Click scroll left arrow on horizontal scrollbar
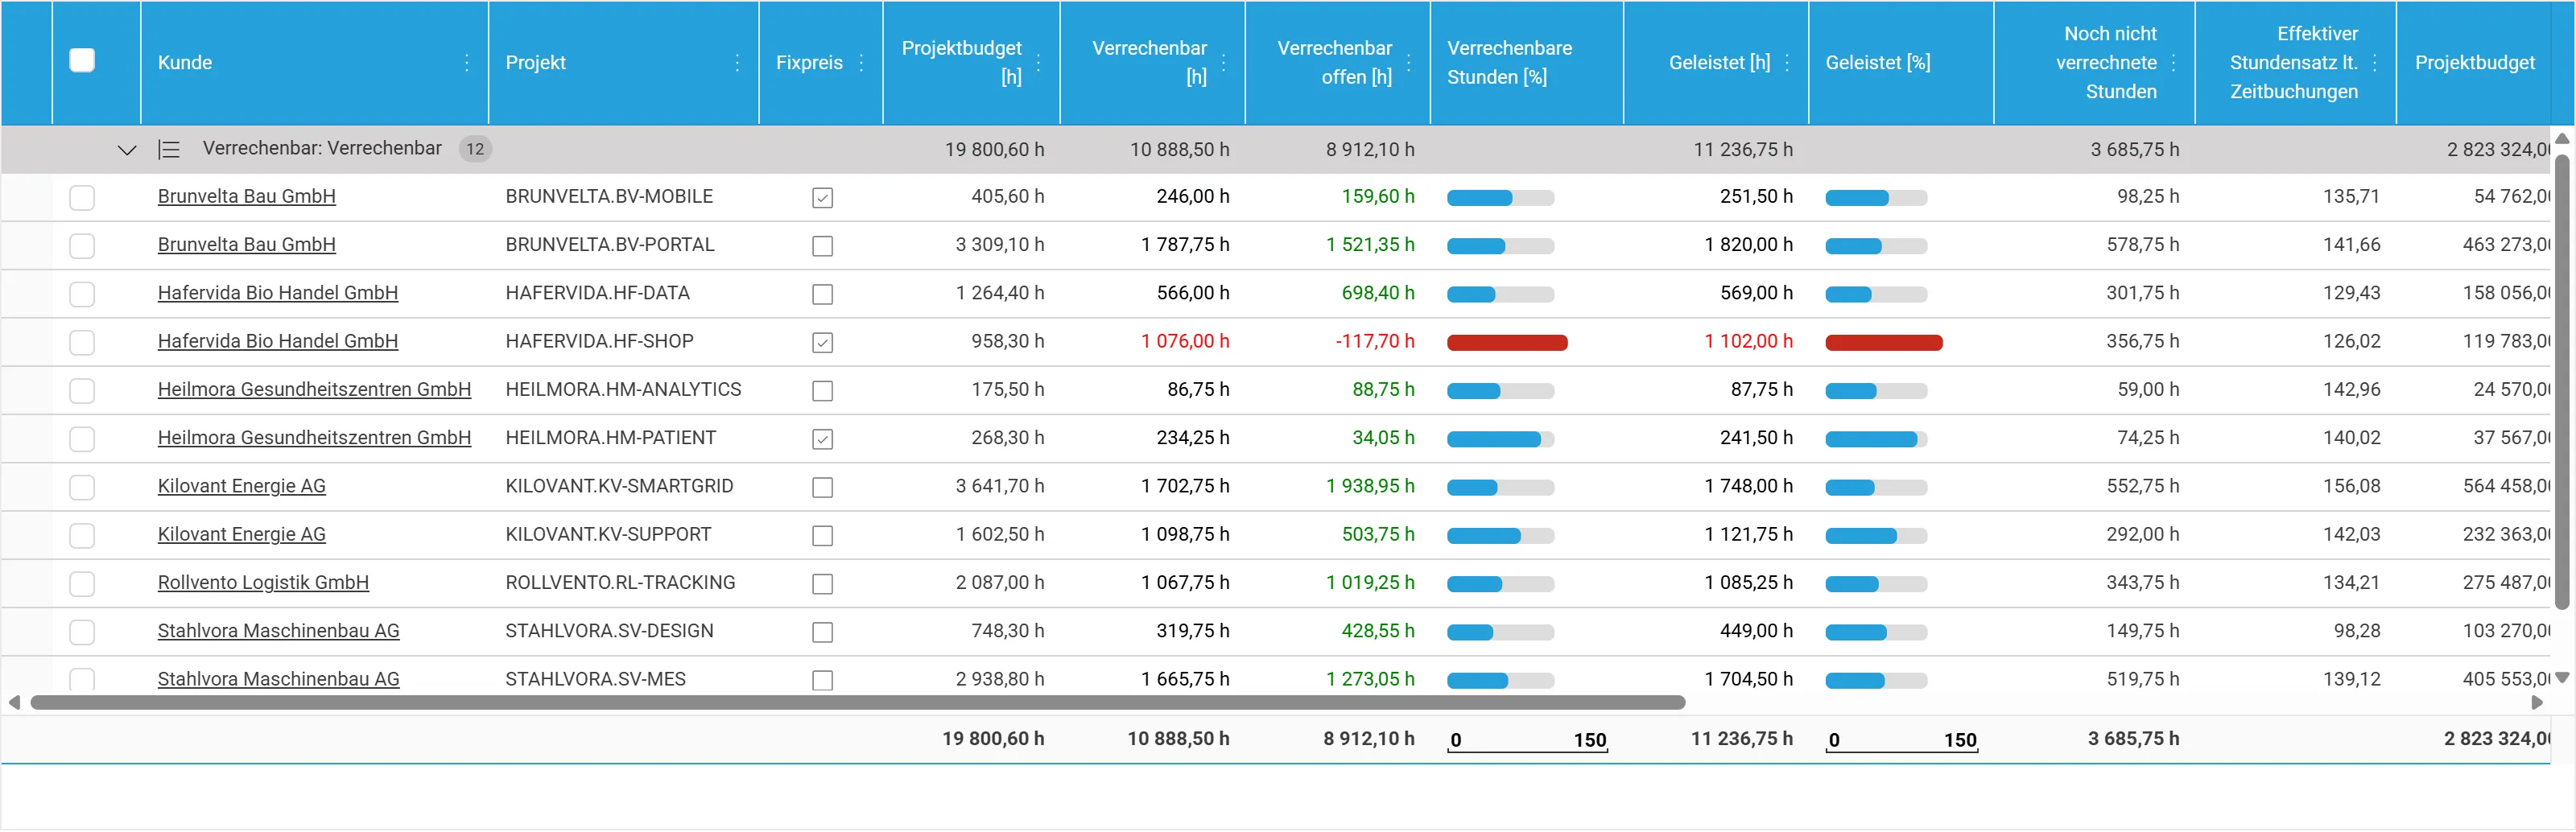 coord(14,703)
